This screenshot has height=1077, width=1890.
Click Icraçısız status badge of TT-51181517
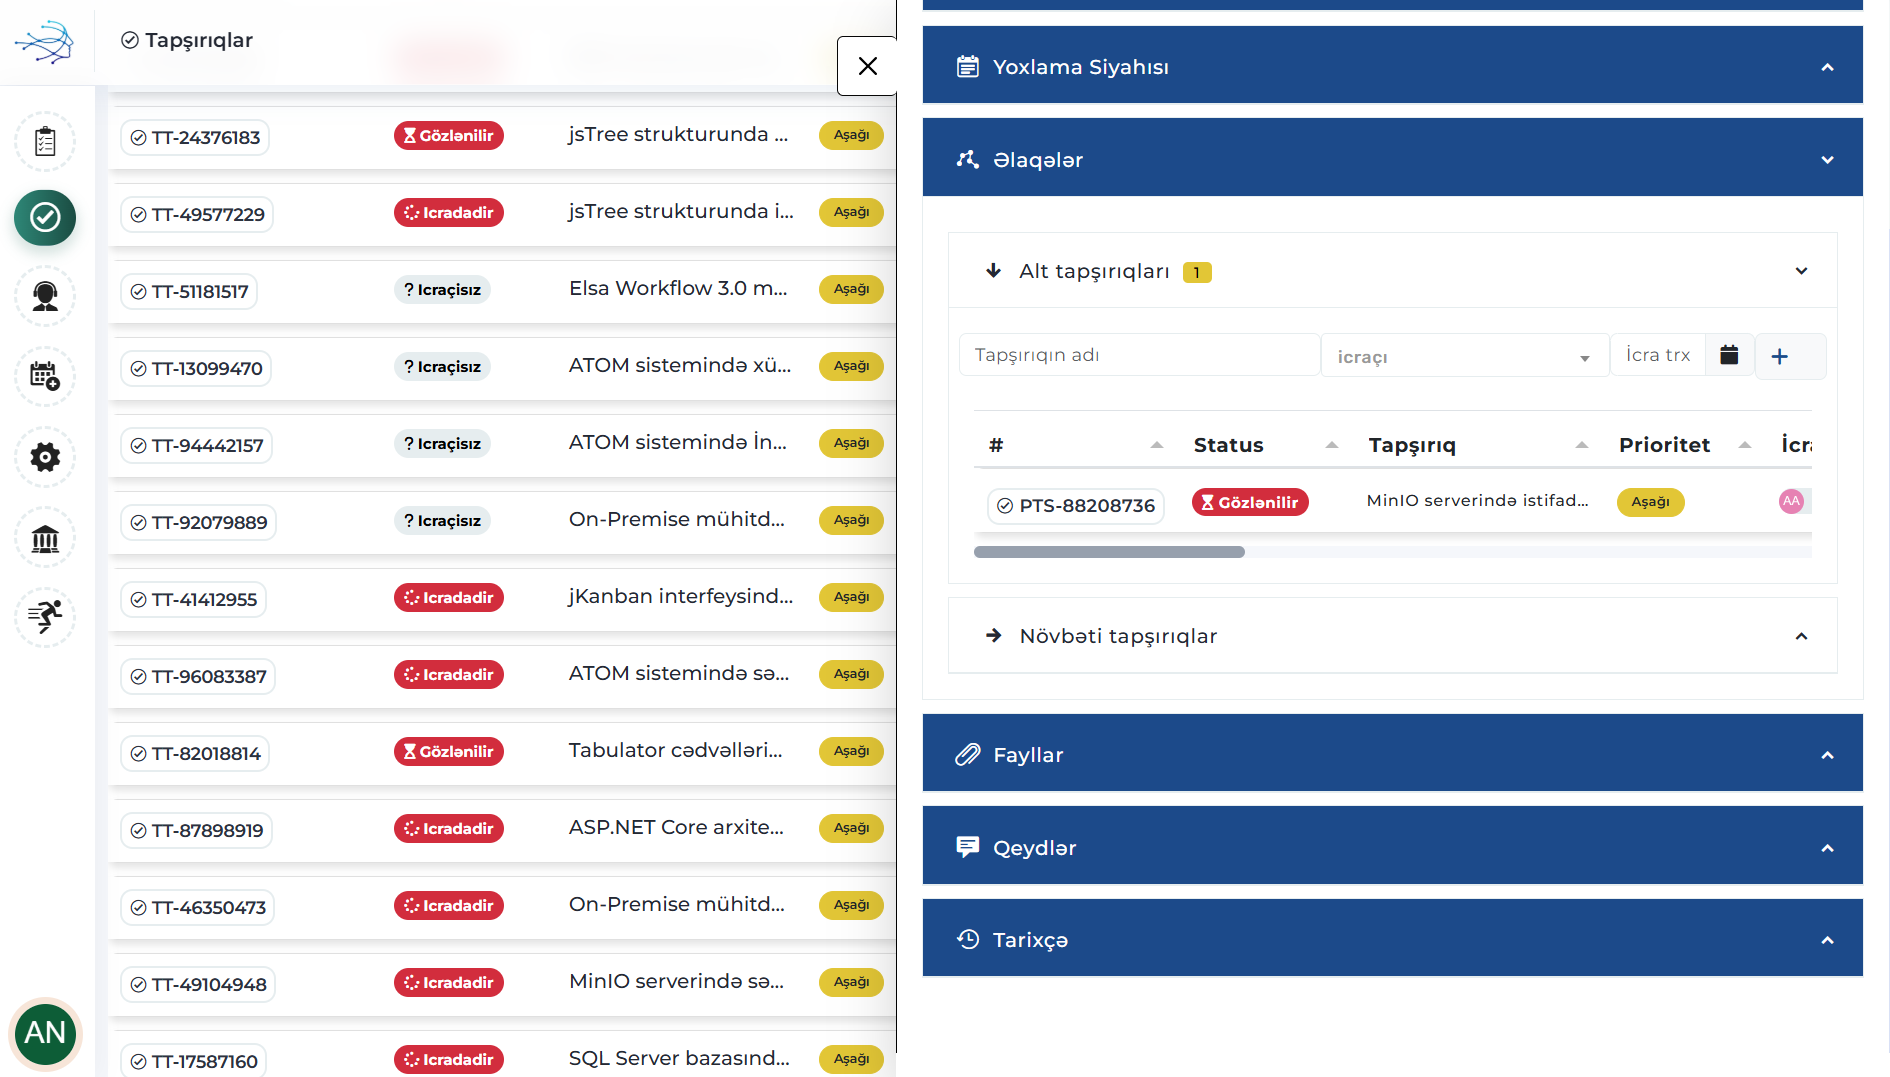point(442,289)
